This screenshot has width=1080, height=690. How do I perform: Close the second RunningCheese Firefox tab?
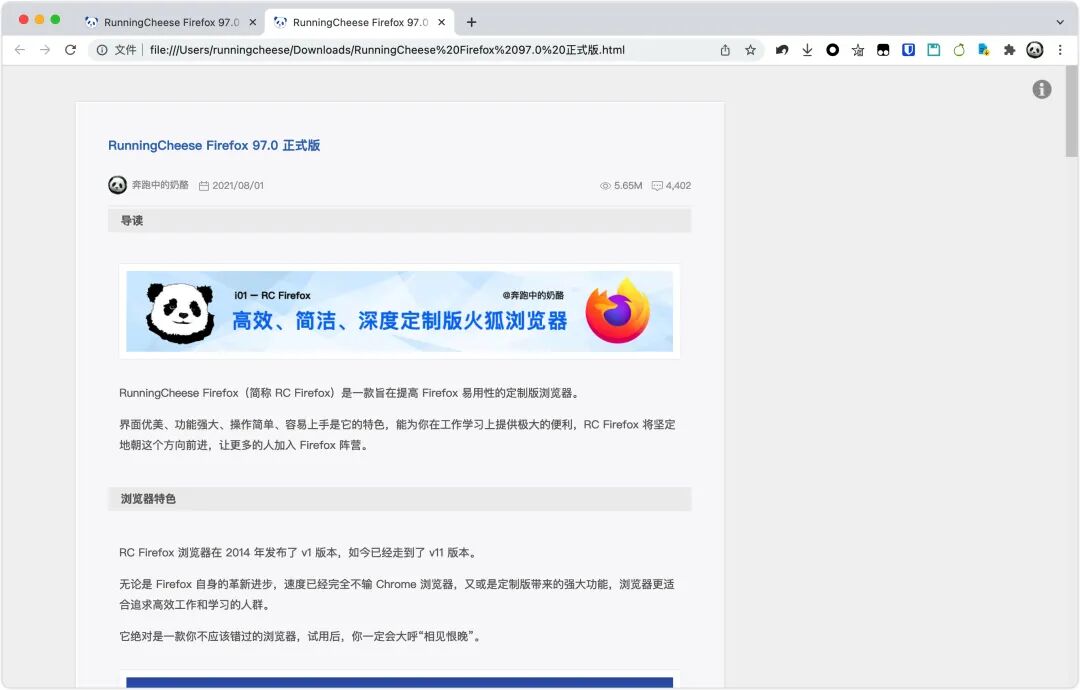442,22
